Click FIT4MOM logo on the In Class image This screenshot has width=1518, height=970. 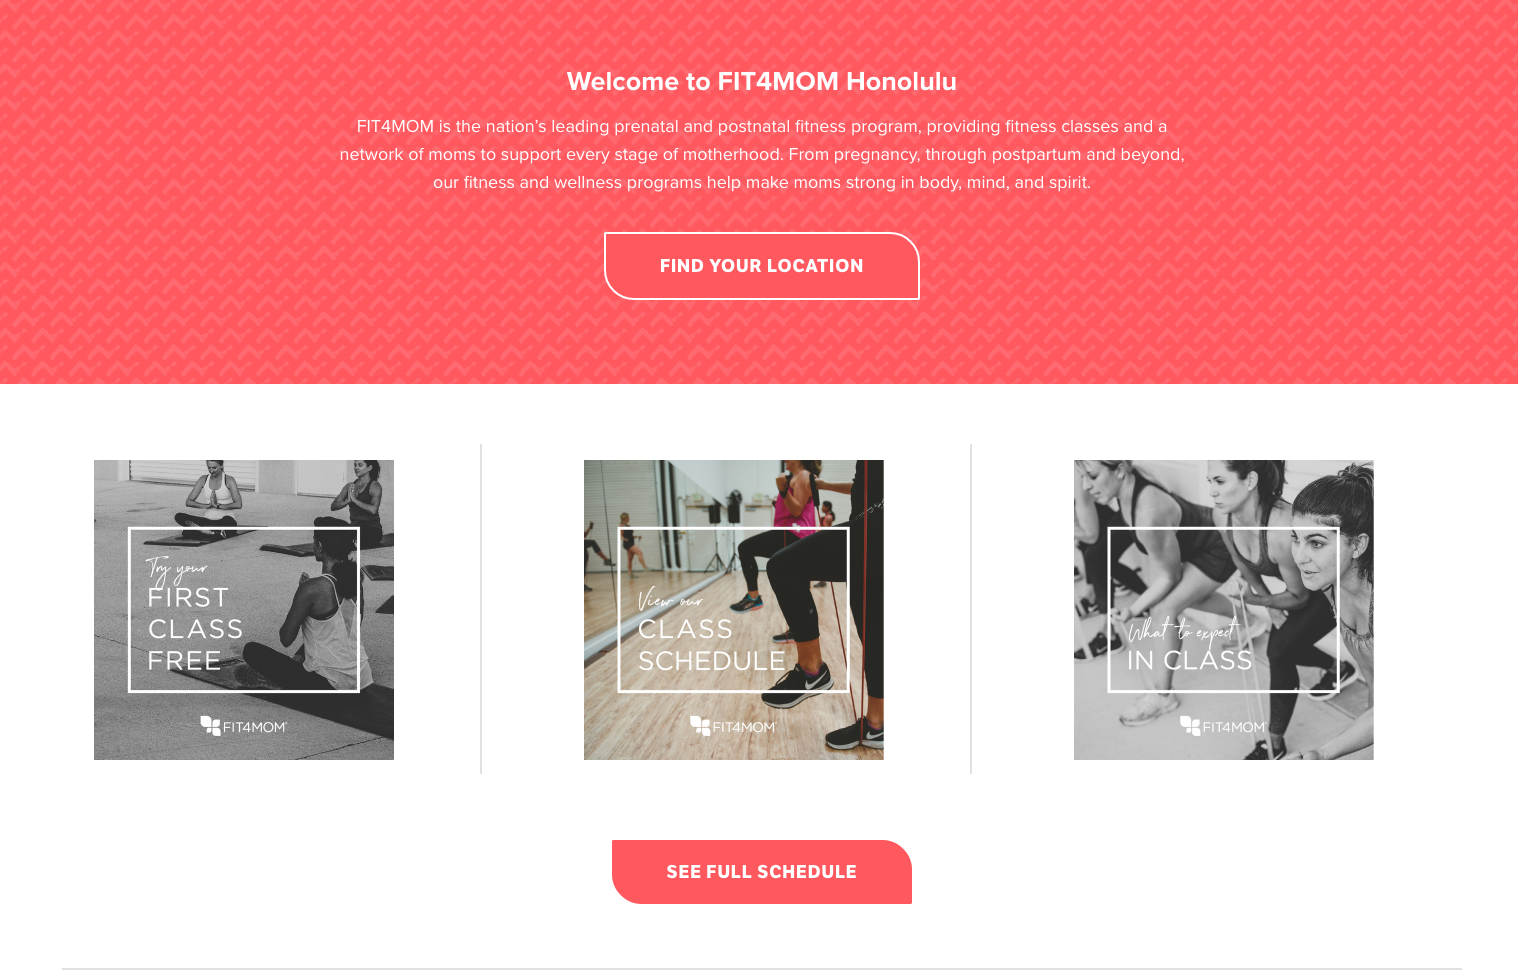[x=1224, y=726]
